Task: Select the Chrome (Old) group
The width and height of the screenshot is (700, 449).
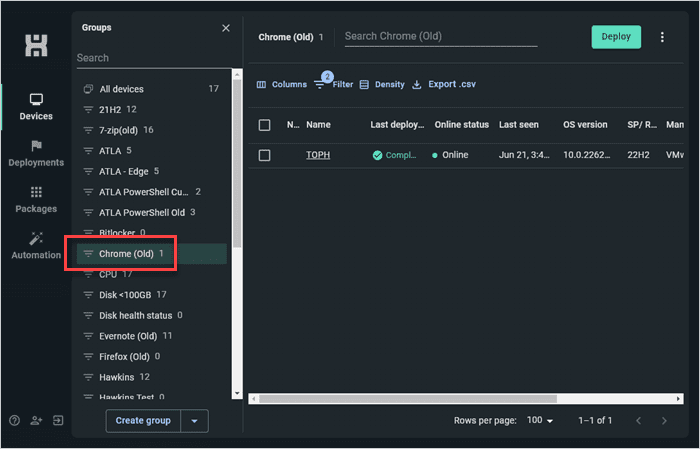Action: tap(152, 254)
